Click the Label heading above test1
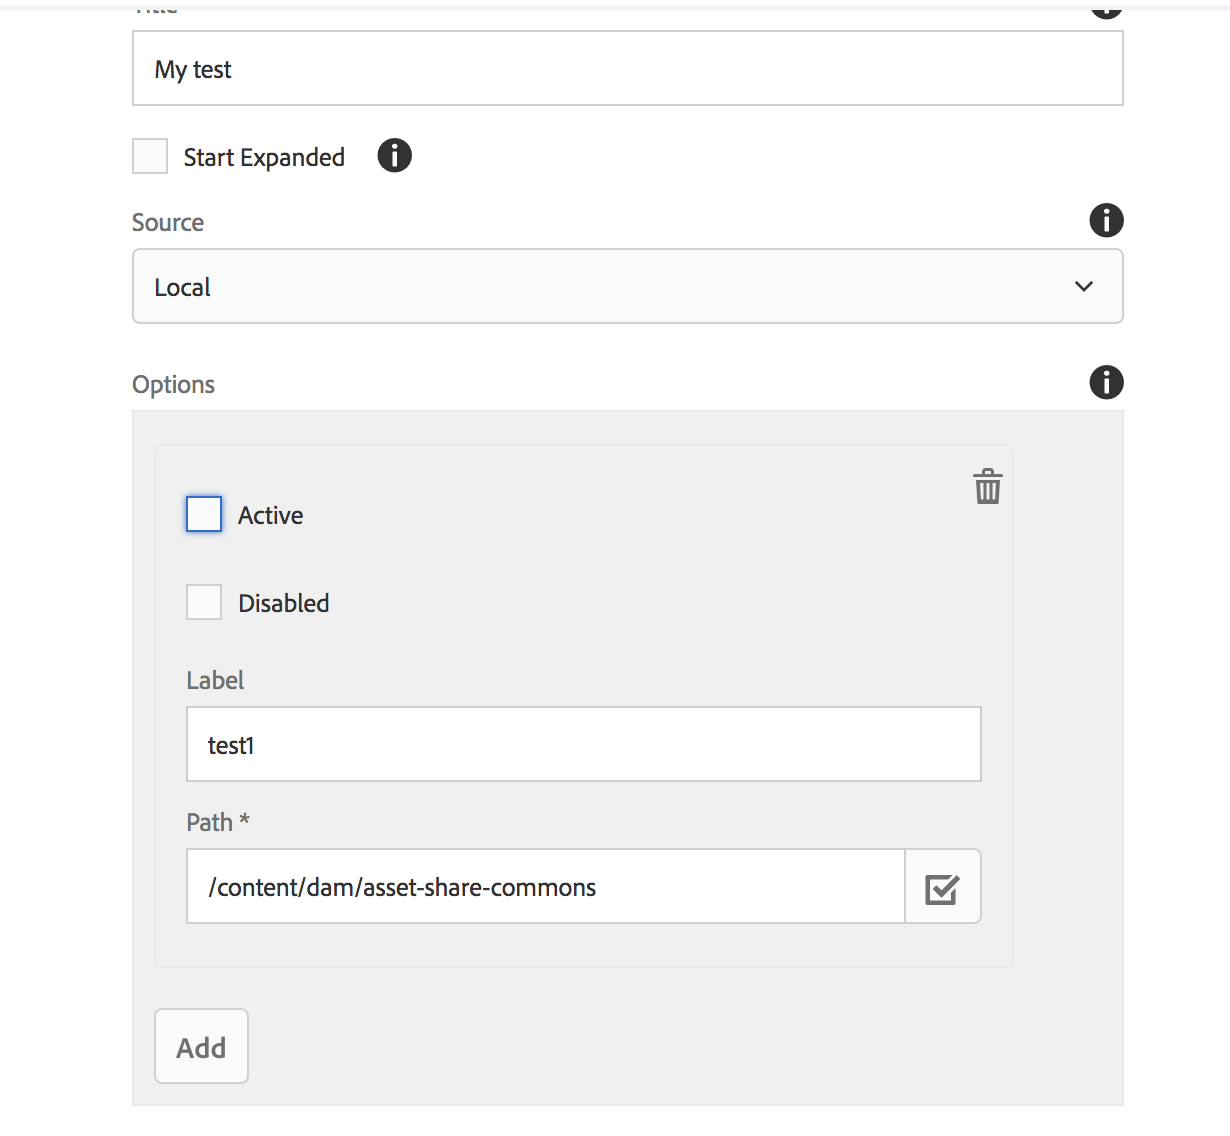The height and width of the screenshot is (1136, 1230). (214, 680)
